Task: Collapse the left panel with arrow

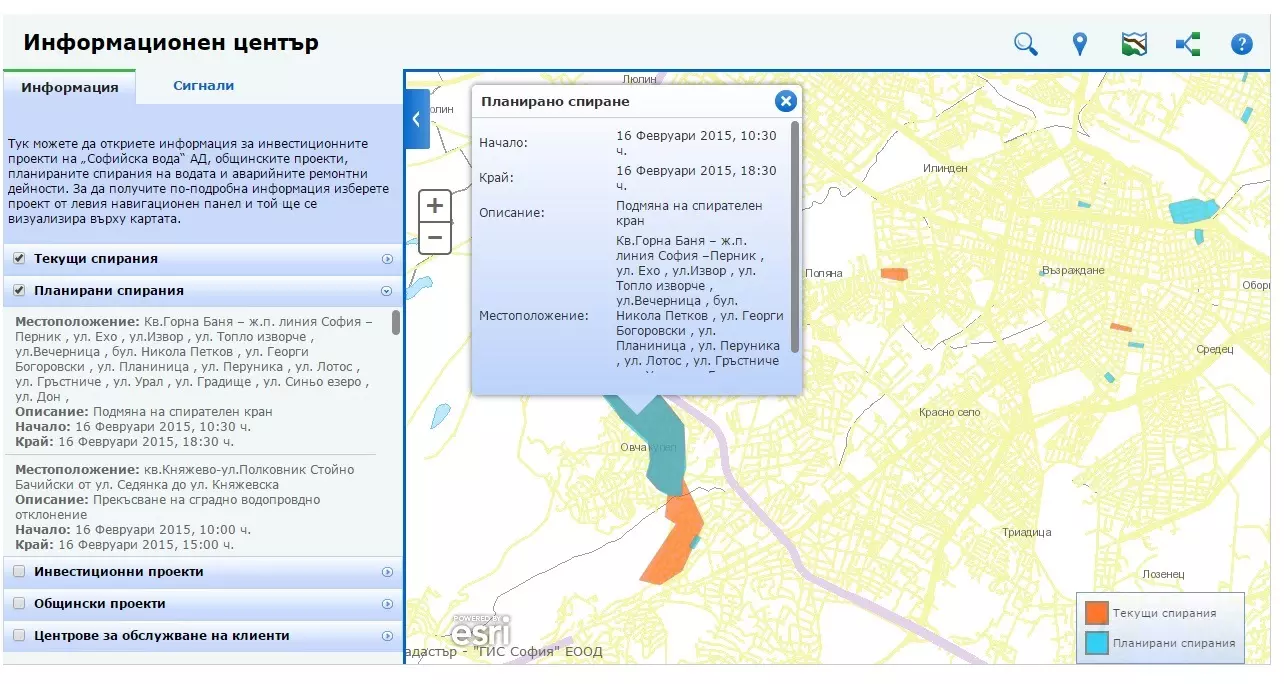Action: tap(417, 119)
